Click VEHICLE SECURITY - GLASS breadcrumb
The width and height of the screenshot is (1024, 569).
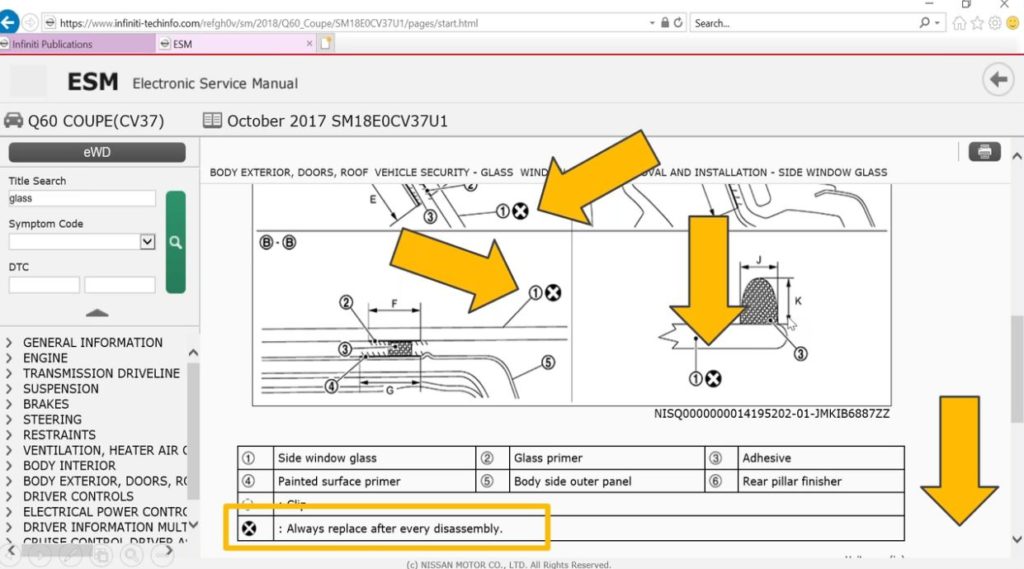click(443, 172)
